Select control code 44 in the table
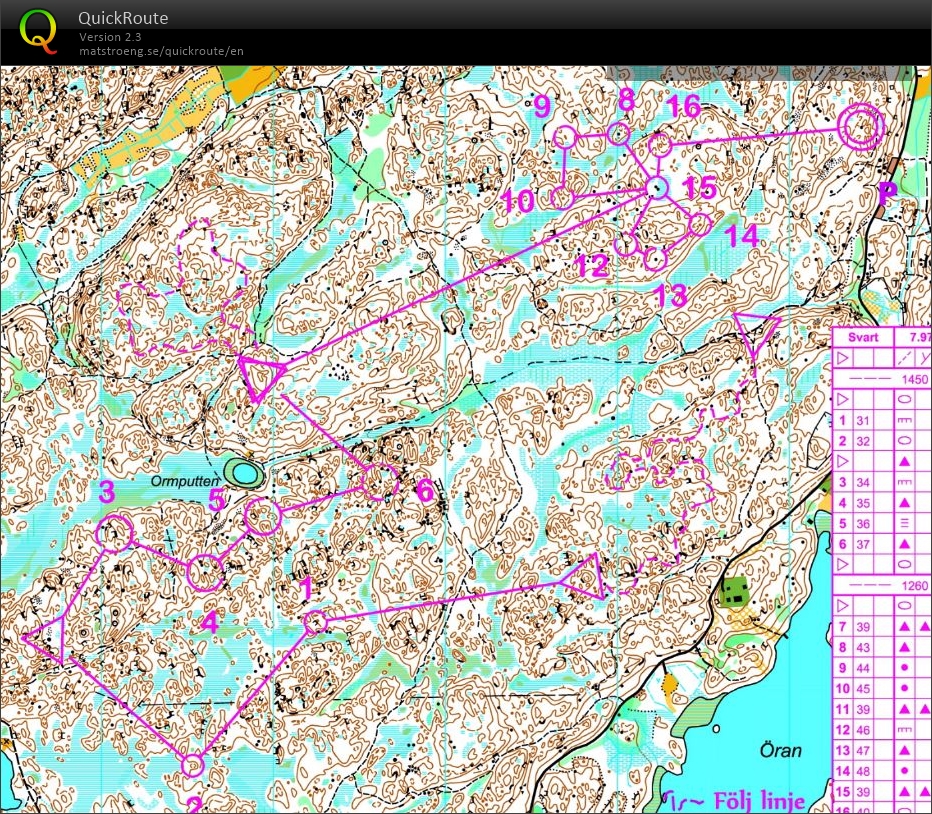This screenshot has height=814, width=932. pyautogui.click(x=862, y=668)
